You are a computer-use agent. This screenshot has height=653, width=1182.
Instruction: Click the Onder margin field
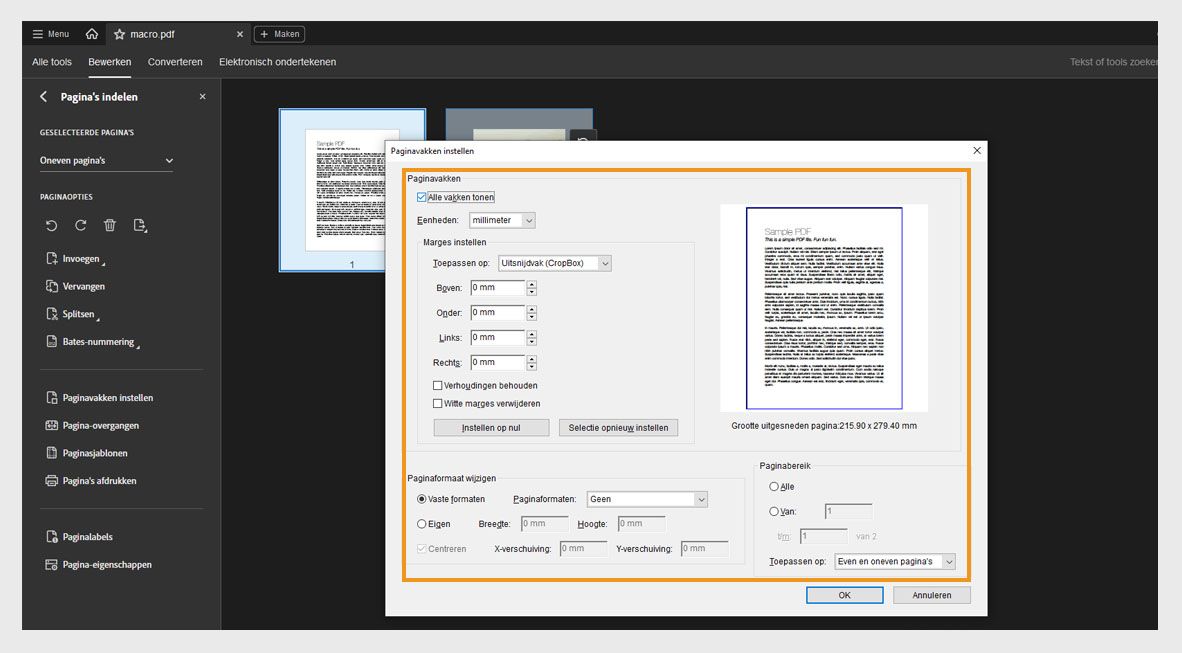coord(498,312)
